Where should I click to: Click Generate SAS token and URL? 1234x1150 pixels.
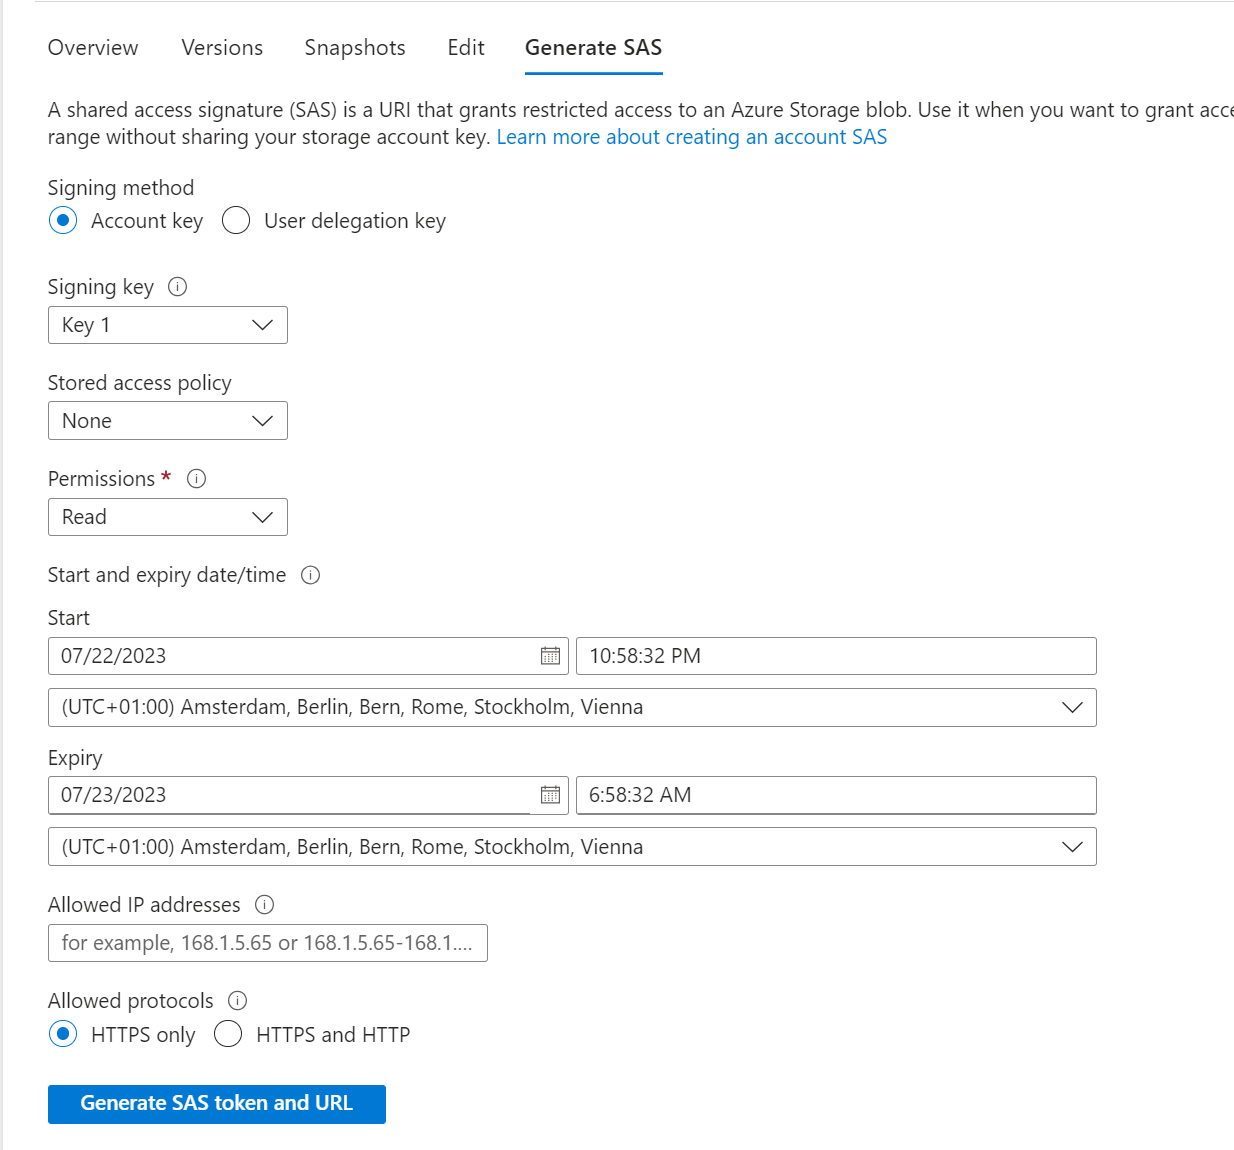click(x=216, y=1103)
